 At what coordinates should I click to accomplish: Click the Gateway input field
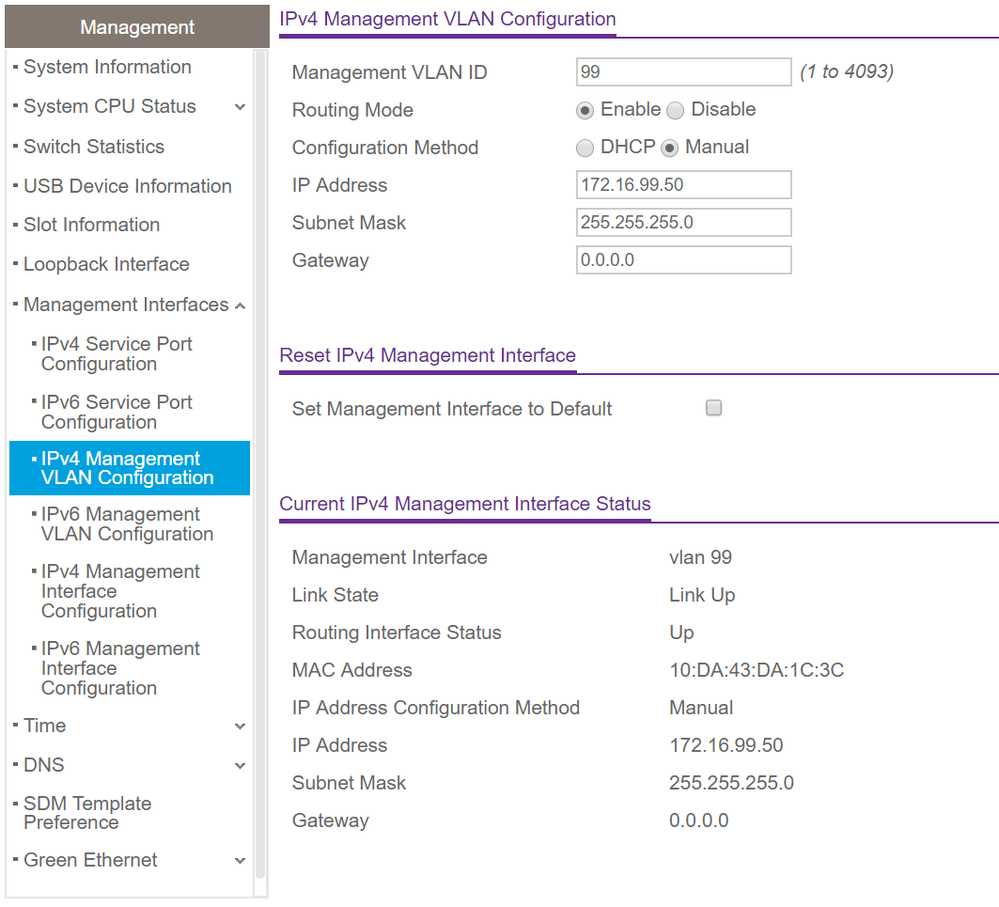tap(684, 260)
